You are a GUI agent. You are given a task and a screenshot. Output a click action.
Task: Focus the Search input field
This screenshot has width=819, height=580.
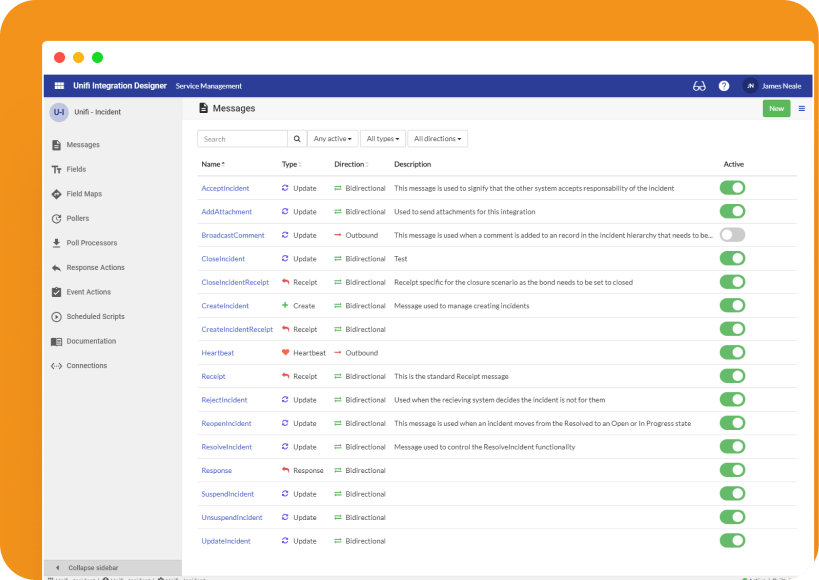(243, 139)
